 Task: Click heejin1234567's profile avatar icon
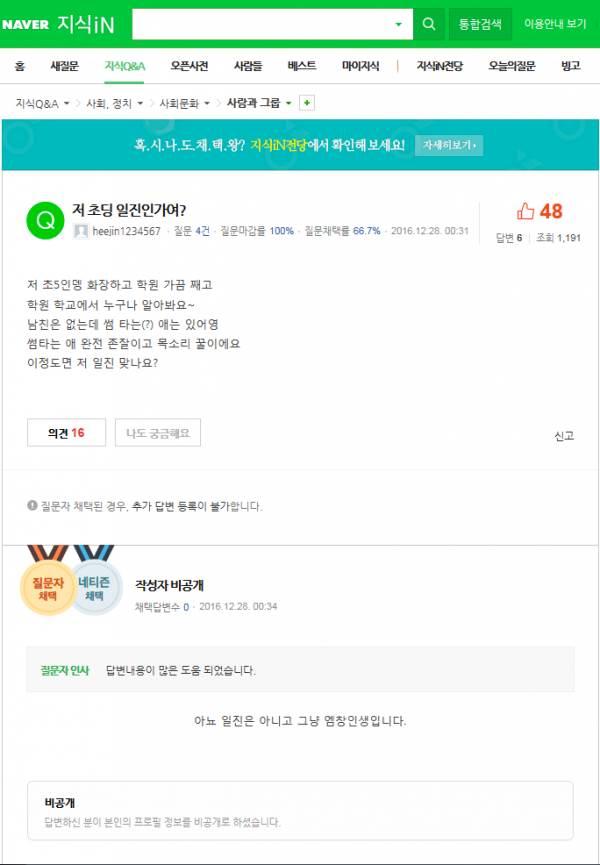(x=81, y=231)
